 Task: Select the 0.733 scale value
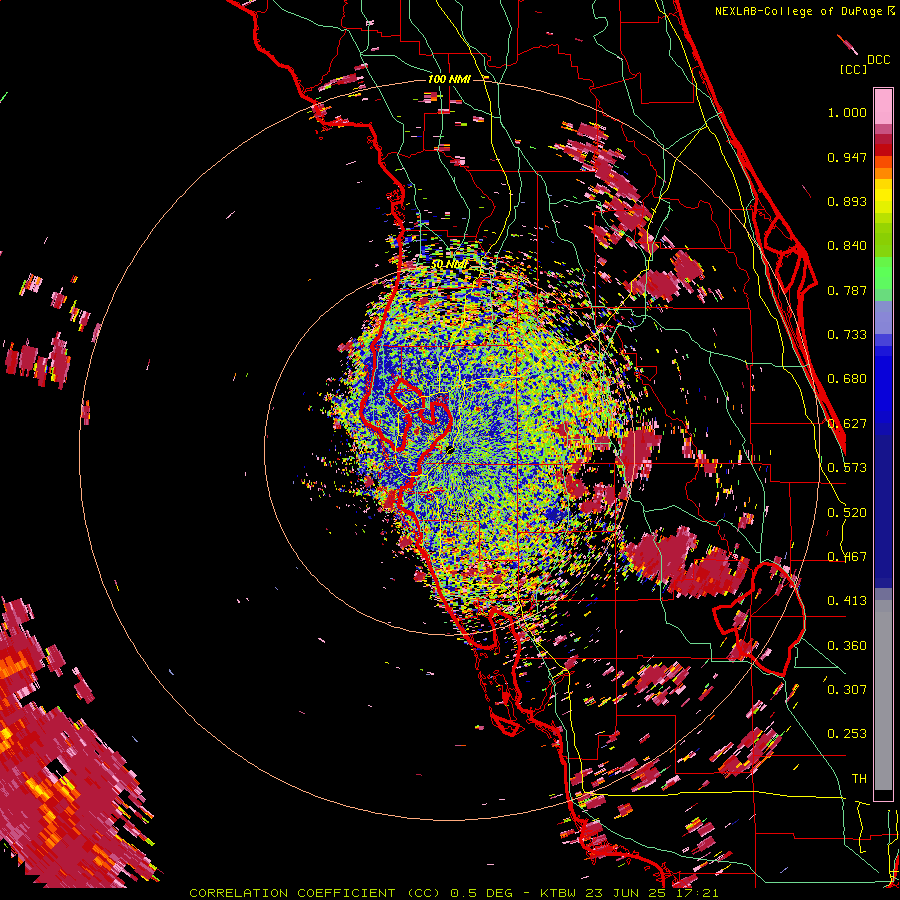click(x=847, y=335)
